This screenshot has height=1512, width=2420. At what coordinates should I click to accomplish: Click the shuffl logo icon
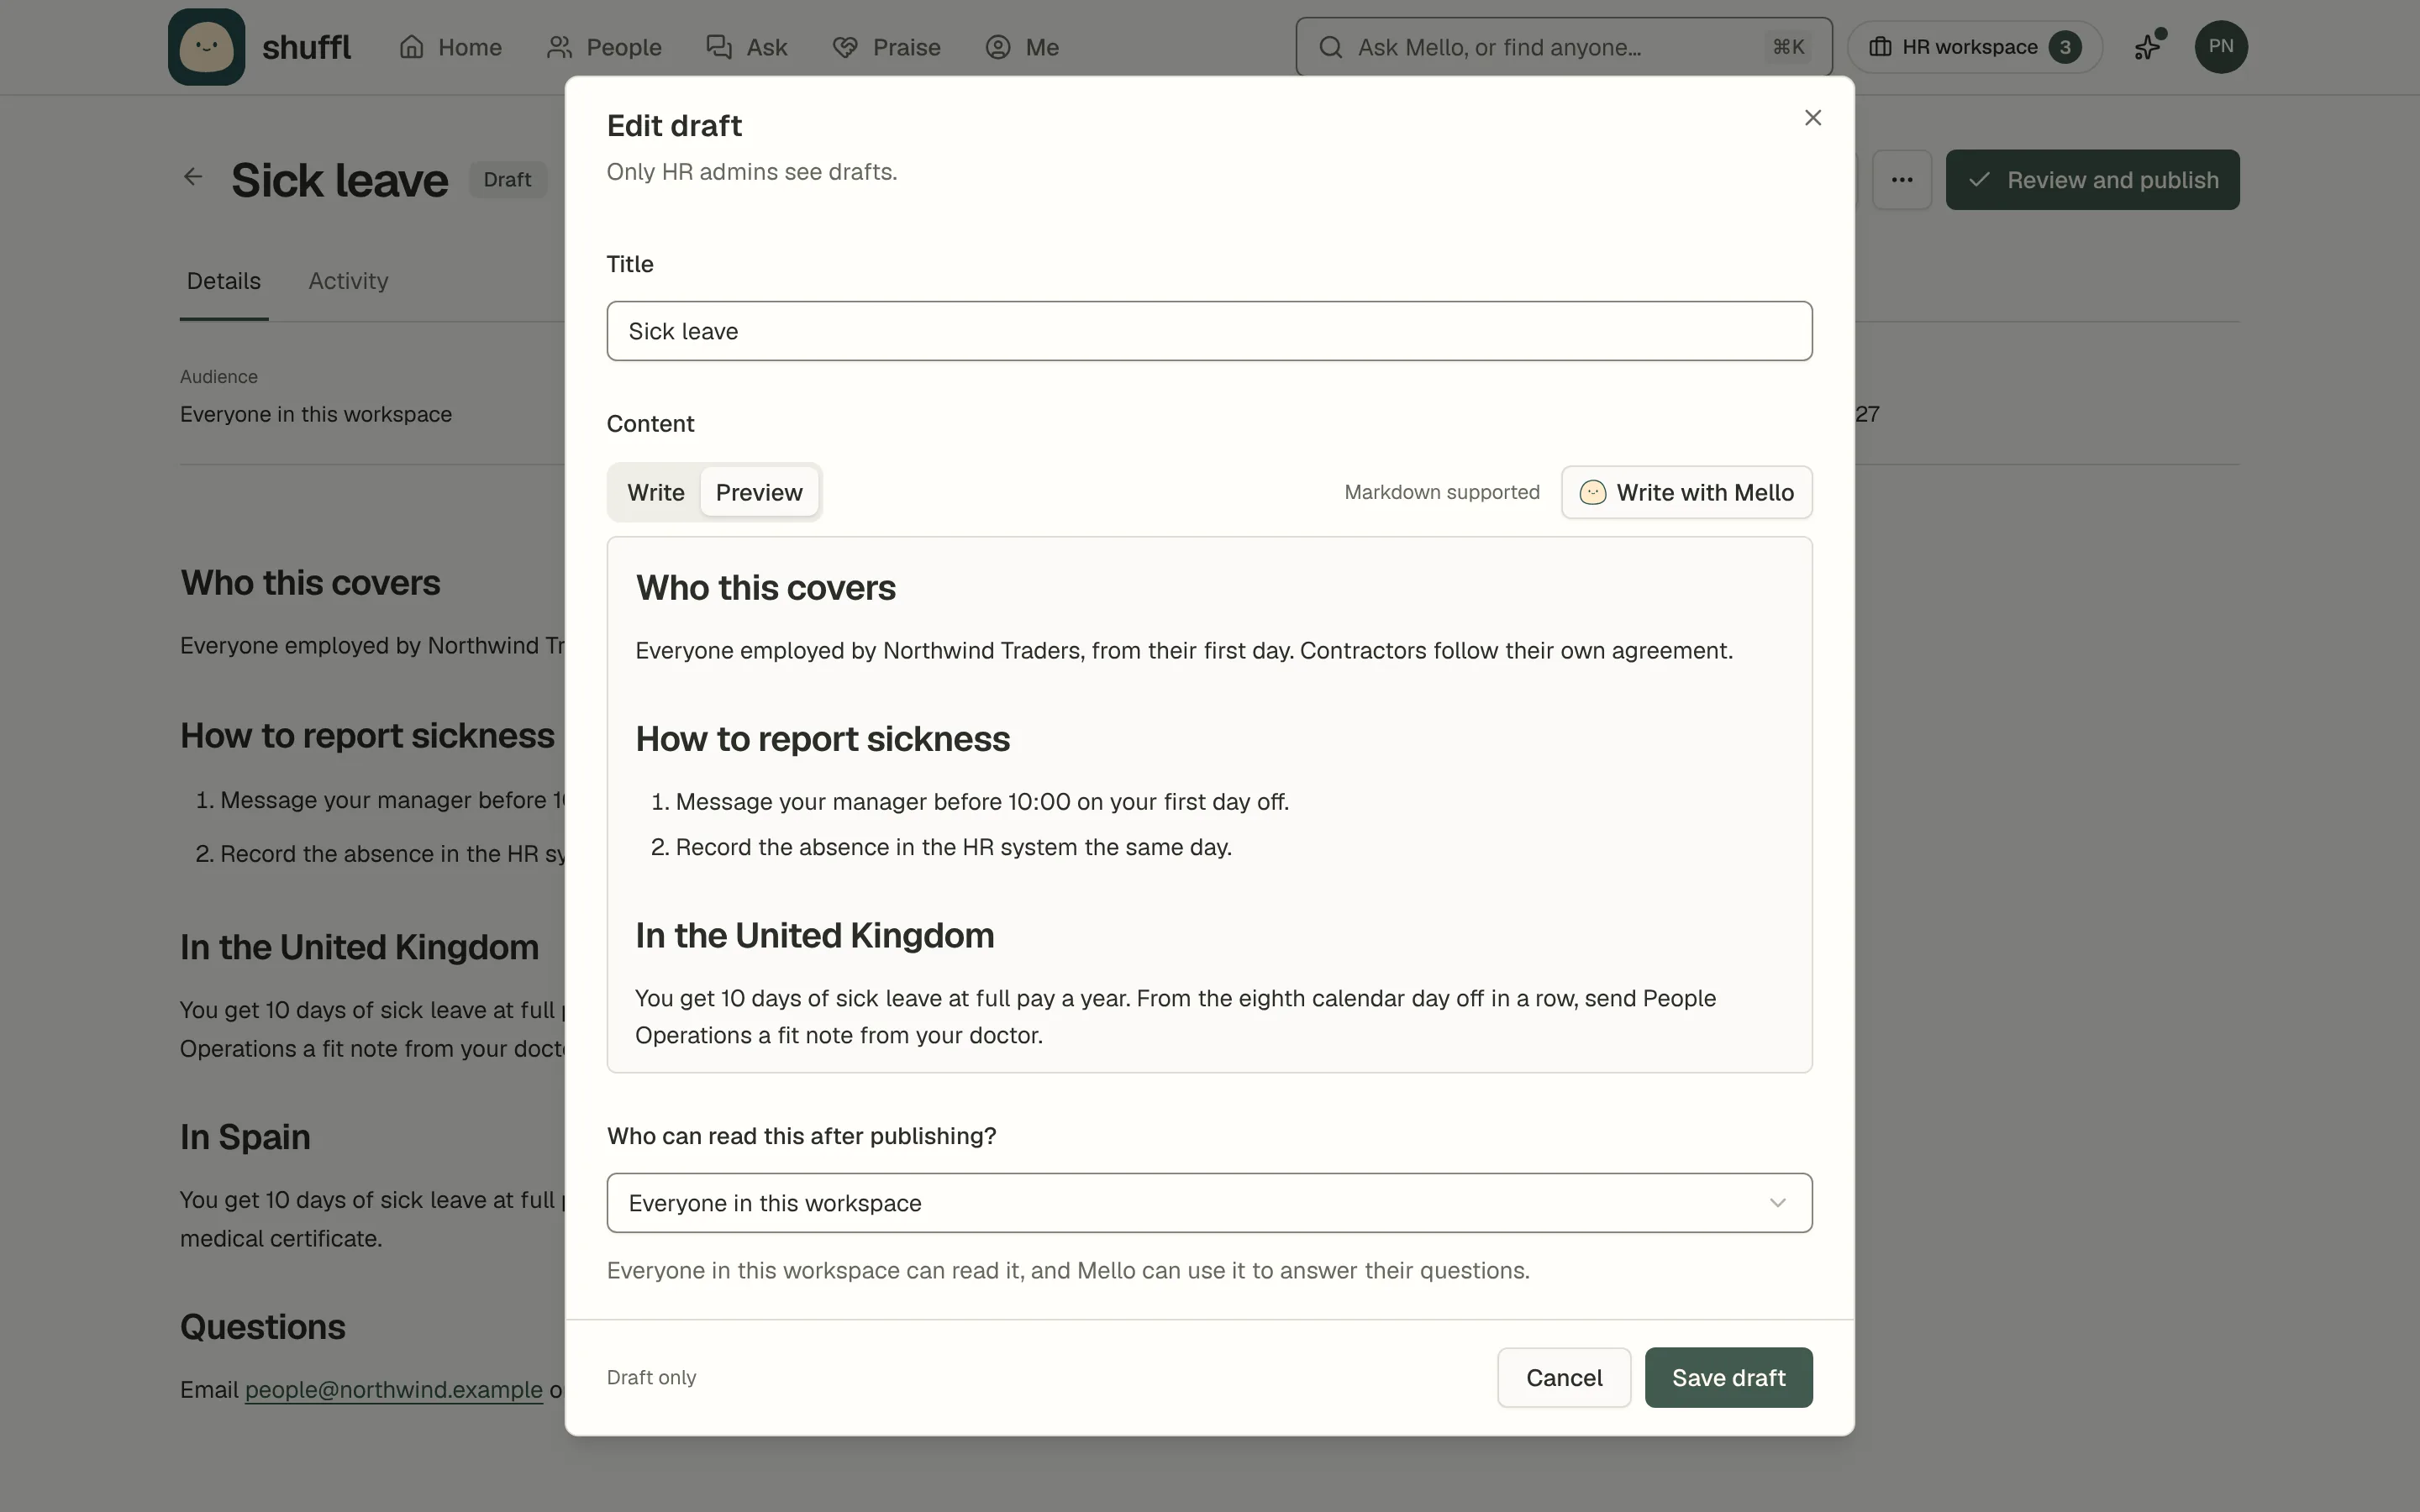point(206,47)
